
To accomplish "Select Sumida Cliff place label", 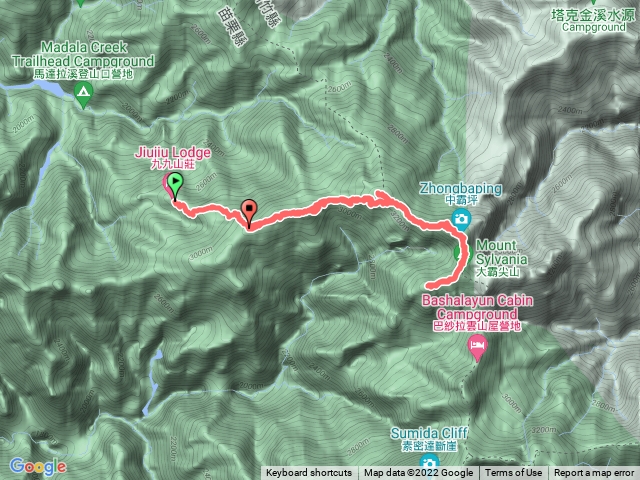I will [x=429, y=439].
